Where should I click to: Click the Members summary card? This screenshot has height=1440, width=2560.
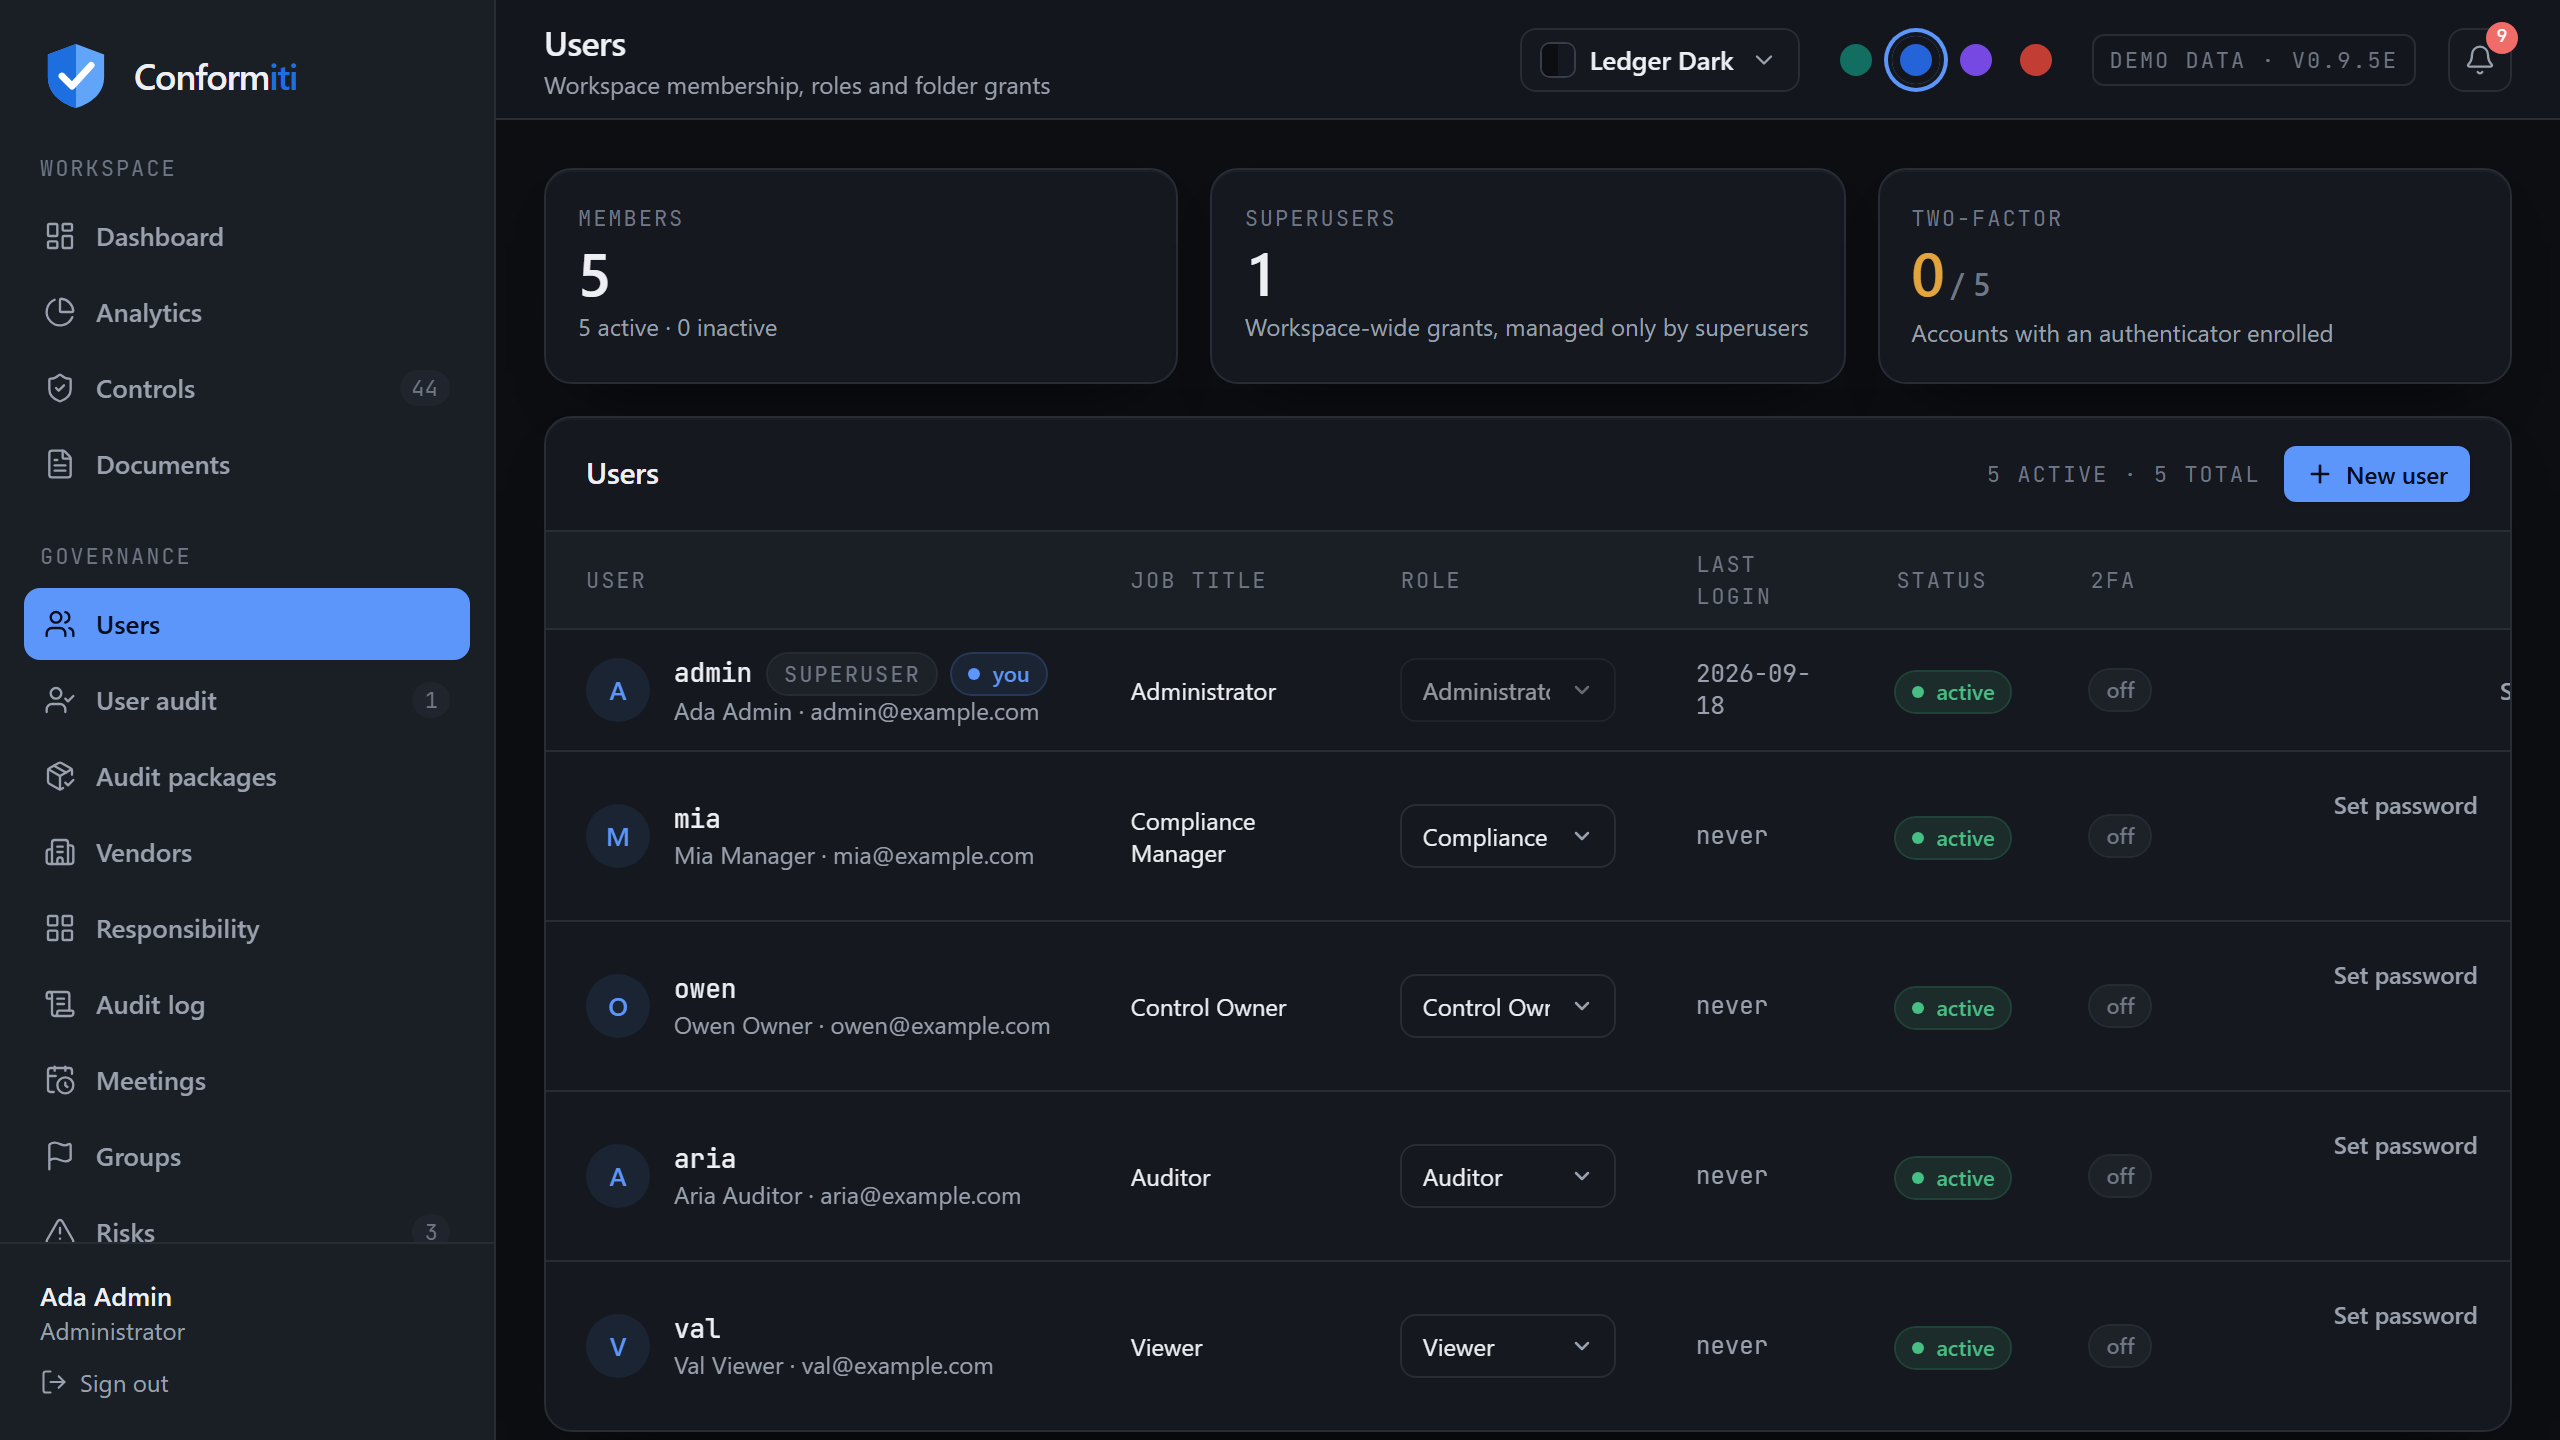[860, 276]
